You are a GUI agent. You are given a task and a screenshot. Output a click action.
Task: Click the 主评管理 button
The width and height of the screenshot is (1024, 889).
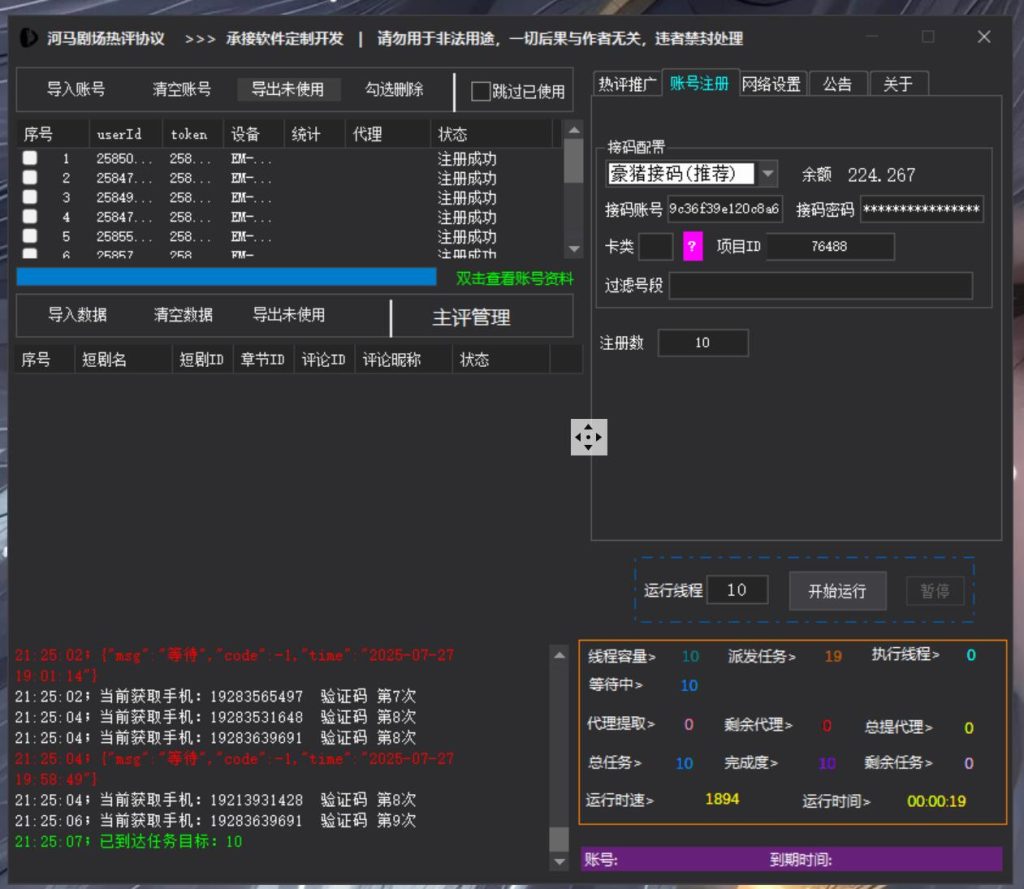[471, 318]
